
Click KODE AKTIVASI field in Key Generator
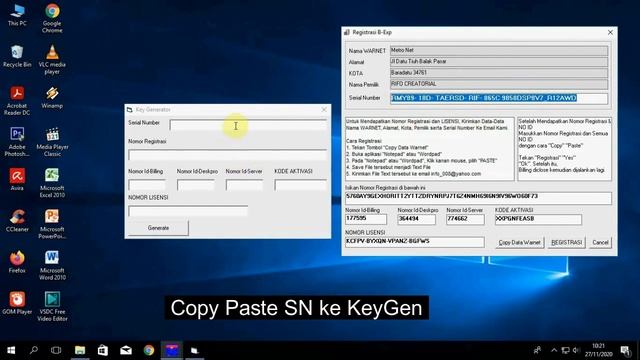301,185
